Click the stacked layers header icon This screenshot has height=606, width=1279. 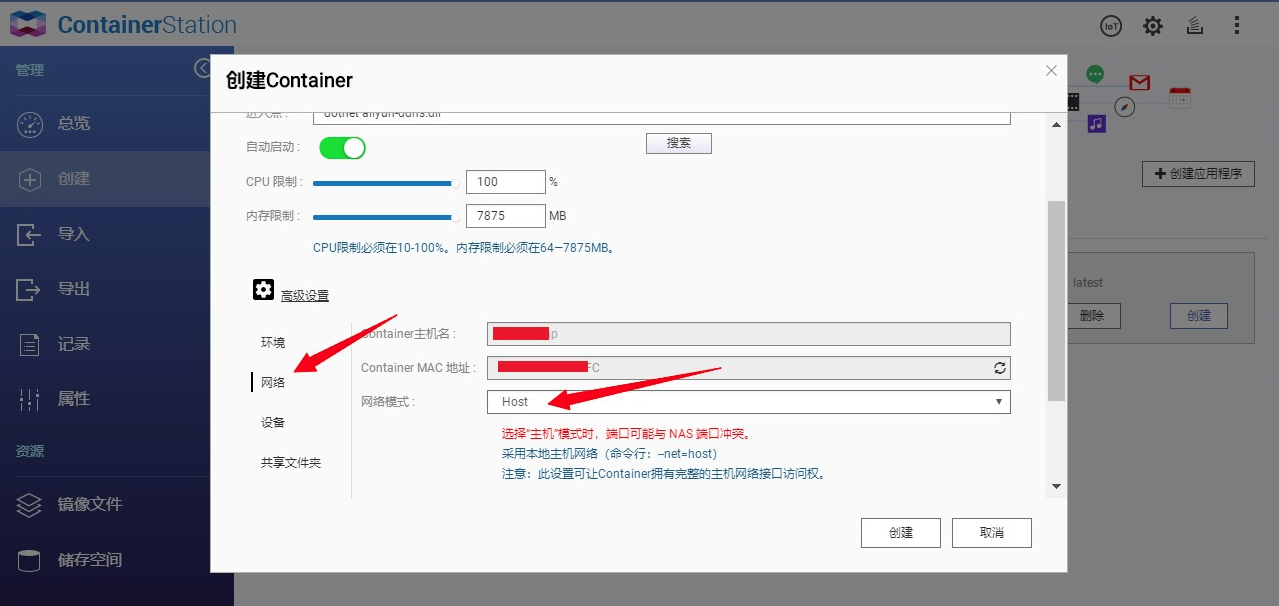pos(1194,27)
